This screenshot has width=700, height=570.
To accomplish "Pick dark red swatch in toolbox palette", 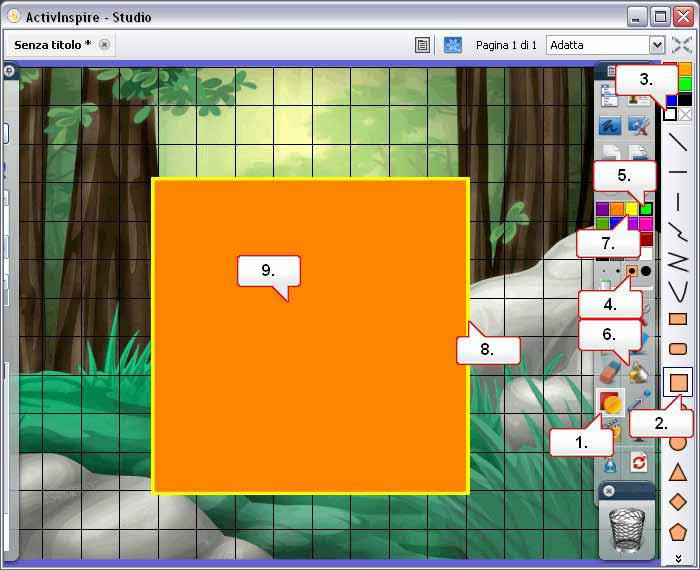I will 646,238.
